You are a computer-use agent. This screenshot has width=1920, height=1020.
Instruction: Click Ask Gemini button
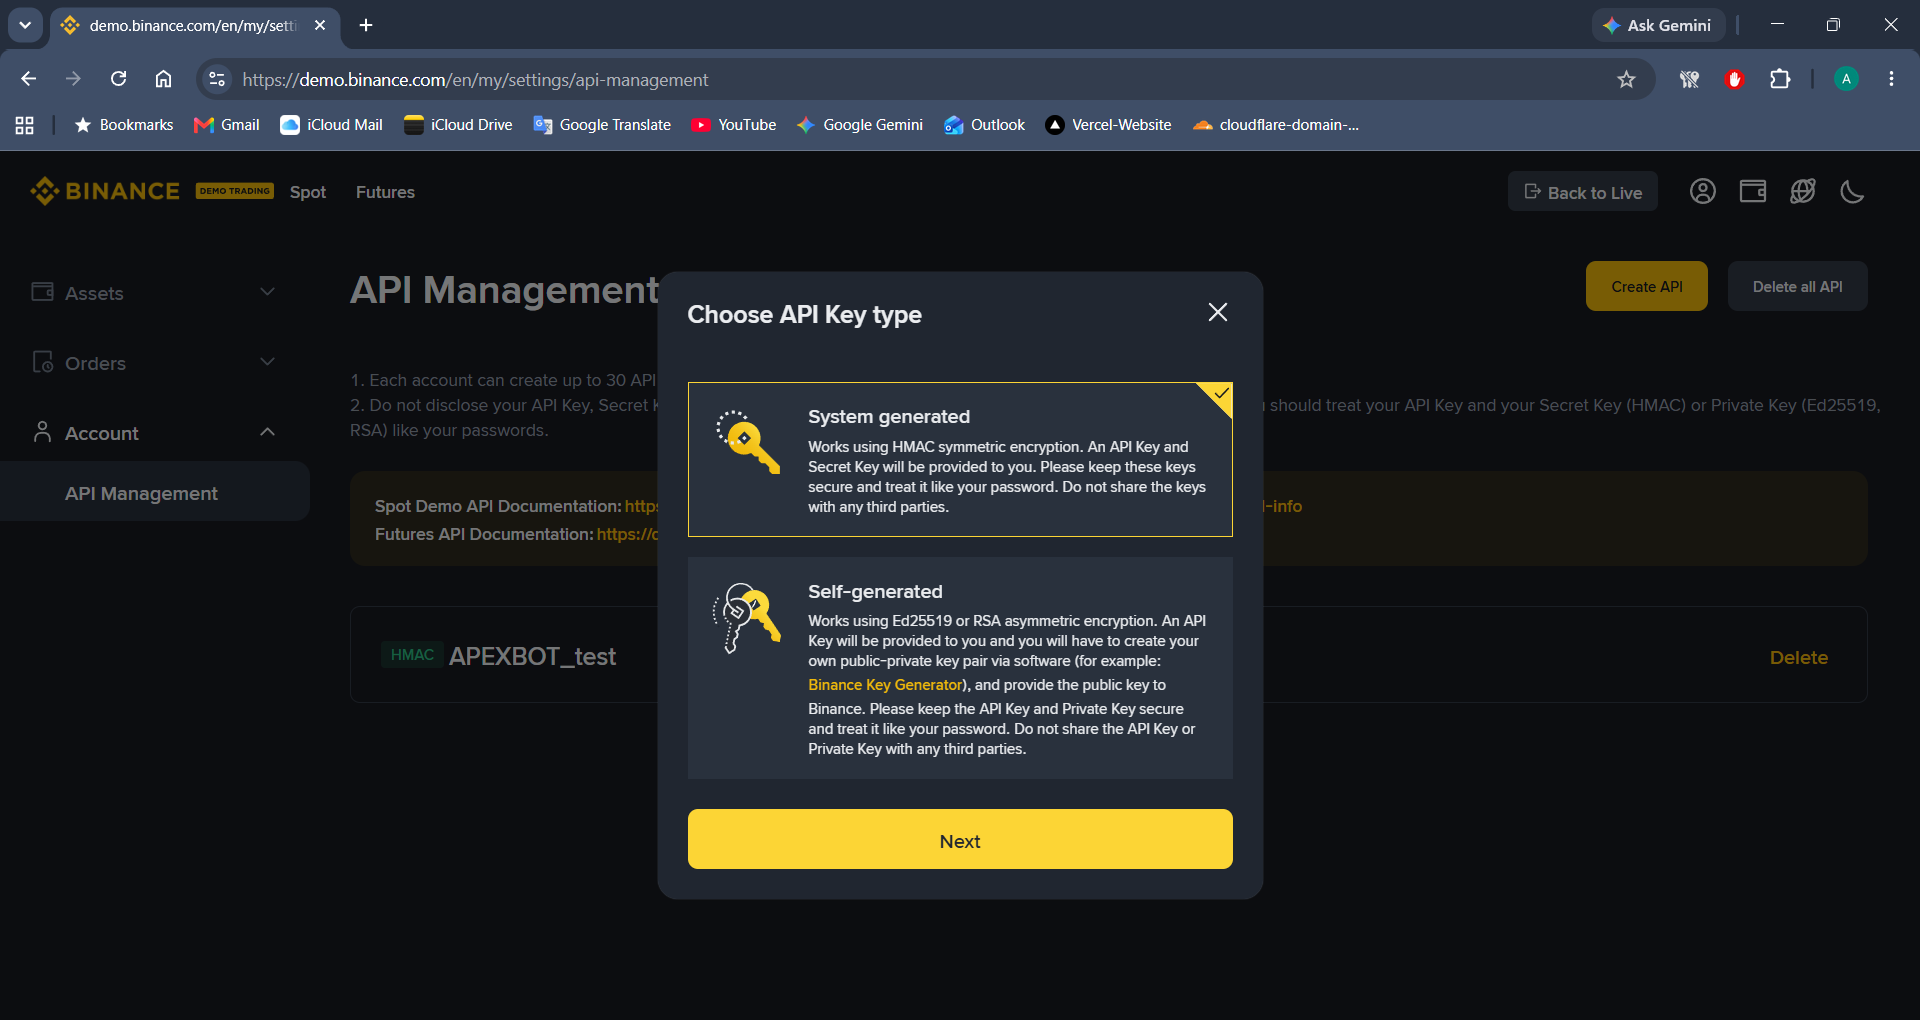click(1658, 25)
